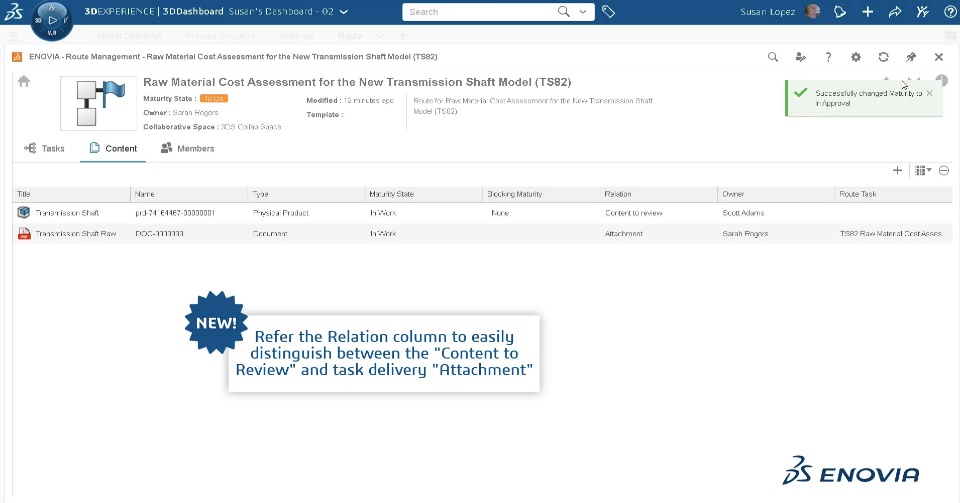Add content with the plus icon
The height and width of the screenshot is (503, 960).
pyautogui.click(x=898, y=171)
